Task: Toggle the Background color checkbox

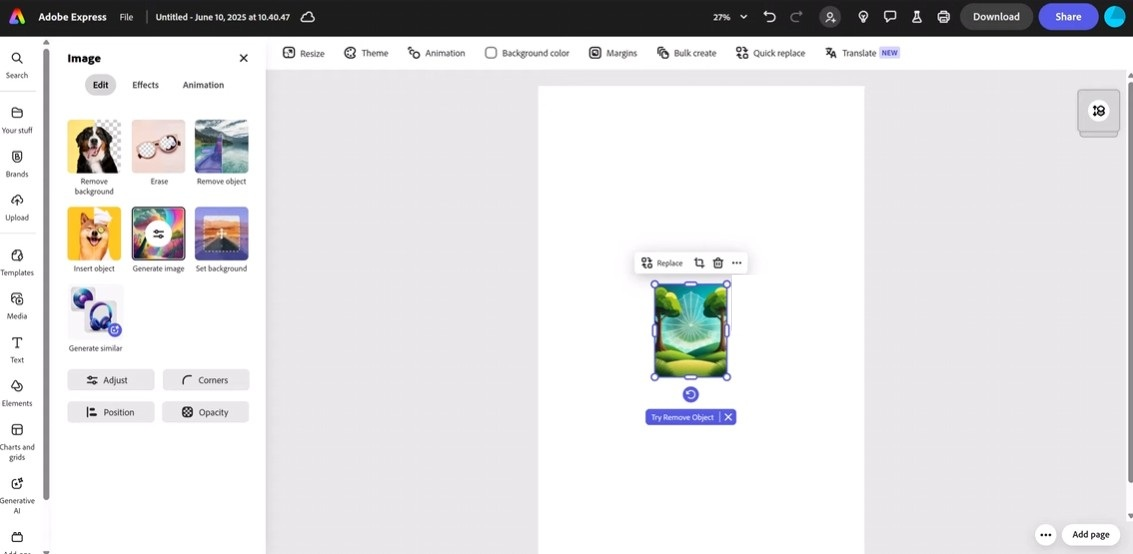Action: coord(491,53)
